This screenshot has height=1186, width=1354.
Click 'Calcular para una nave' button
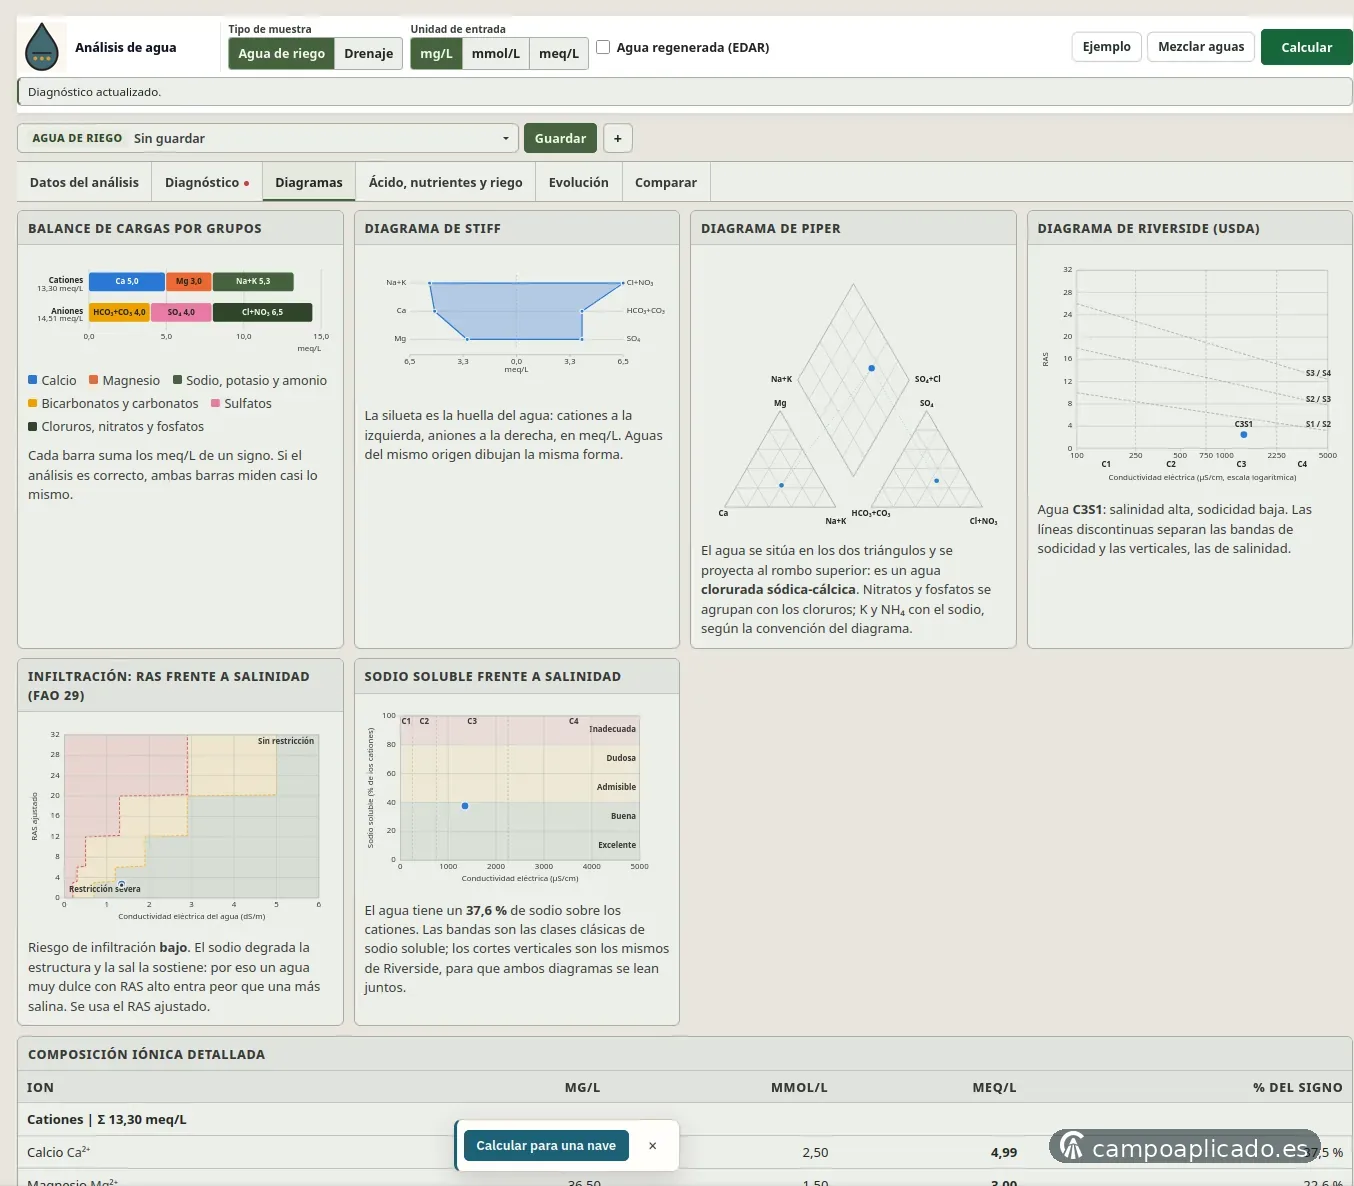(546, 1146)
